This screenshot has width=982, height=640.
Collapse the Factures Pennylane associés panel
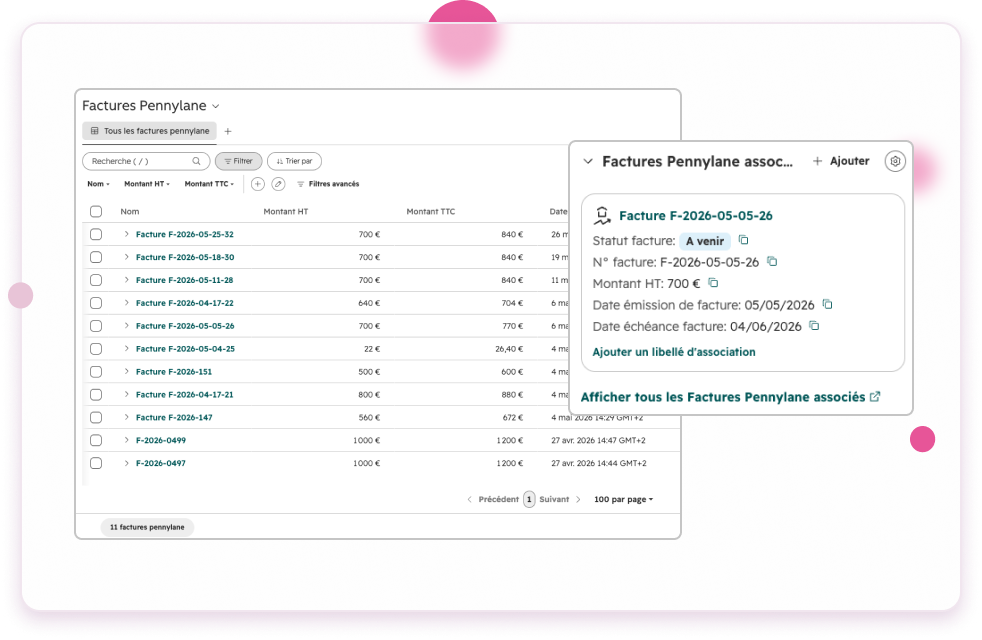[587, 161]
